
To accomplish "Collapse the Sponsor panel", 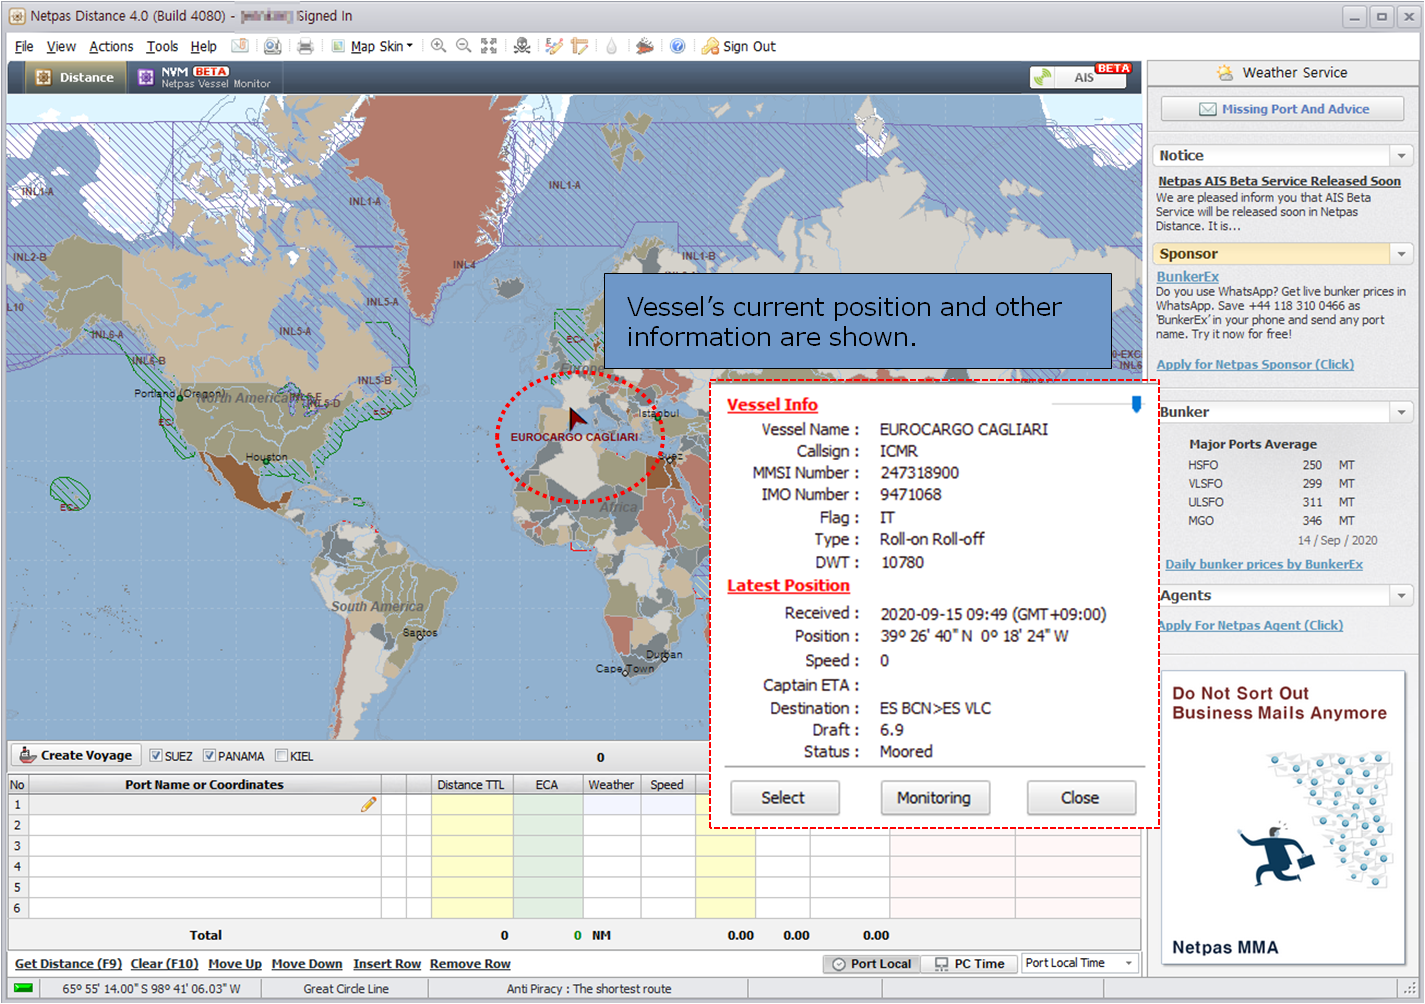I will pyautogui.click(x=1402, y=254).
